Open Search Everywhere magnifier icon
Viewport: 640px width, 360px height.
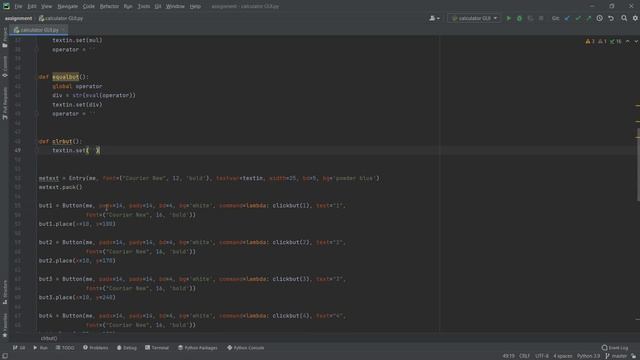click(624, 18)
